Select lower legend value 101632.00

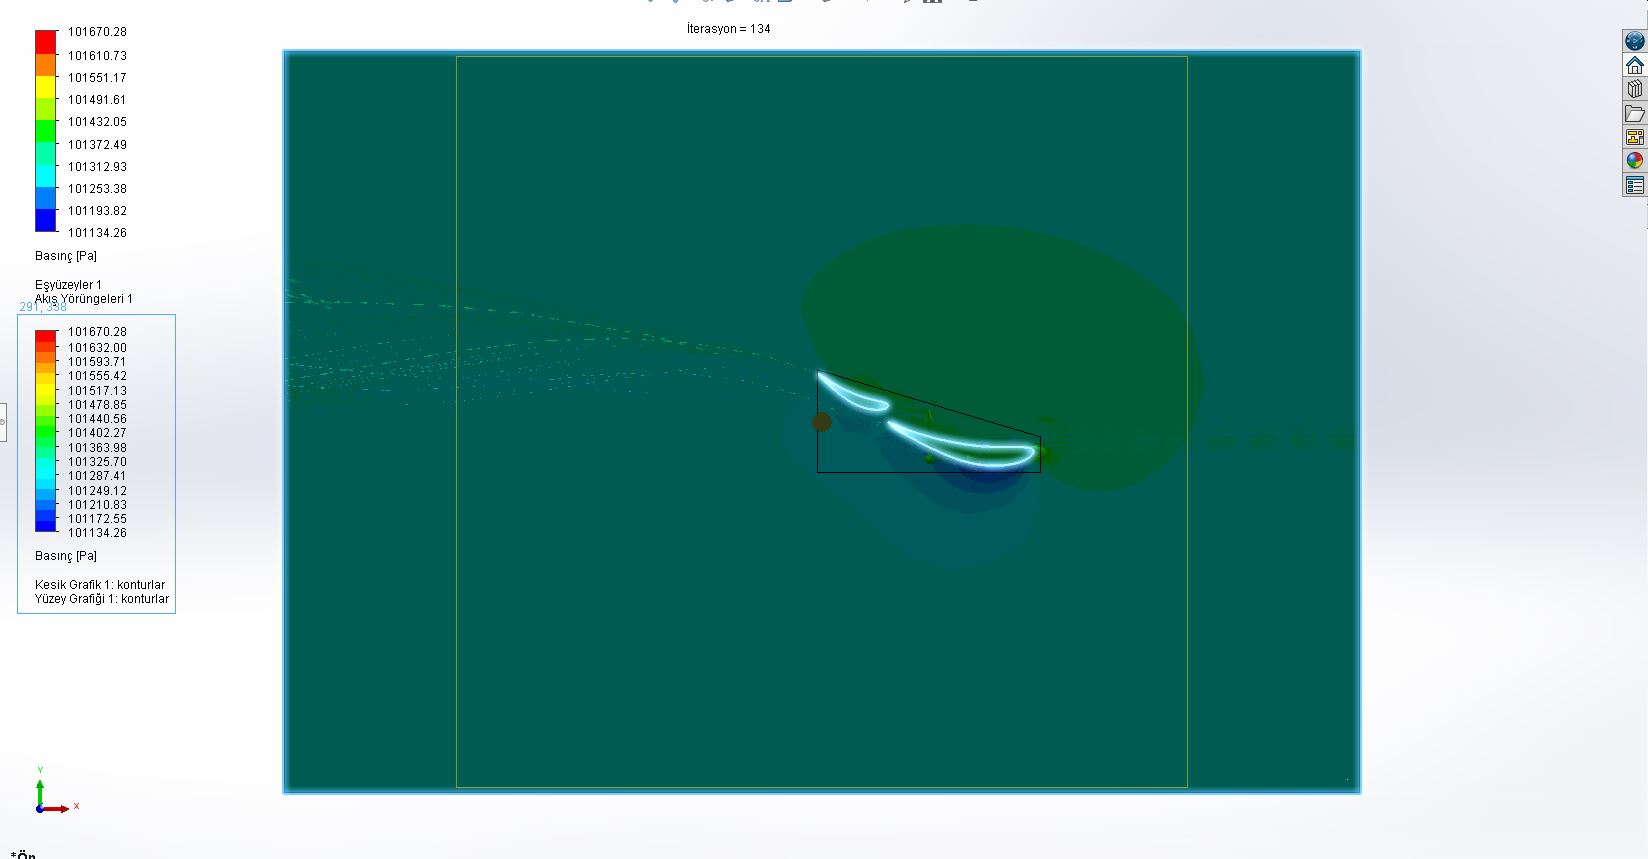(97, 348)
